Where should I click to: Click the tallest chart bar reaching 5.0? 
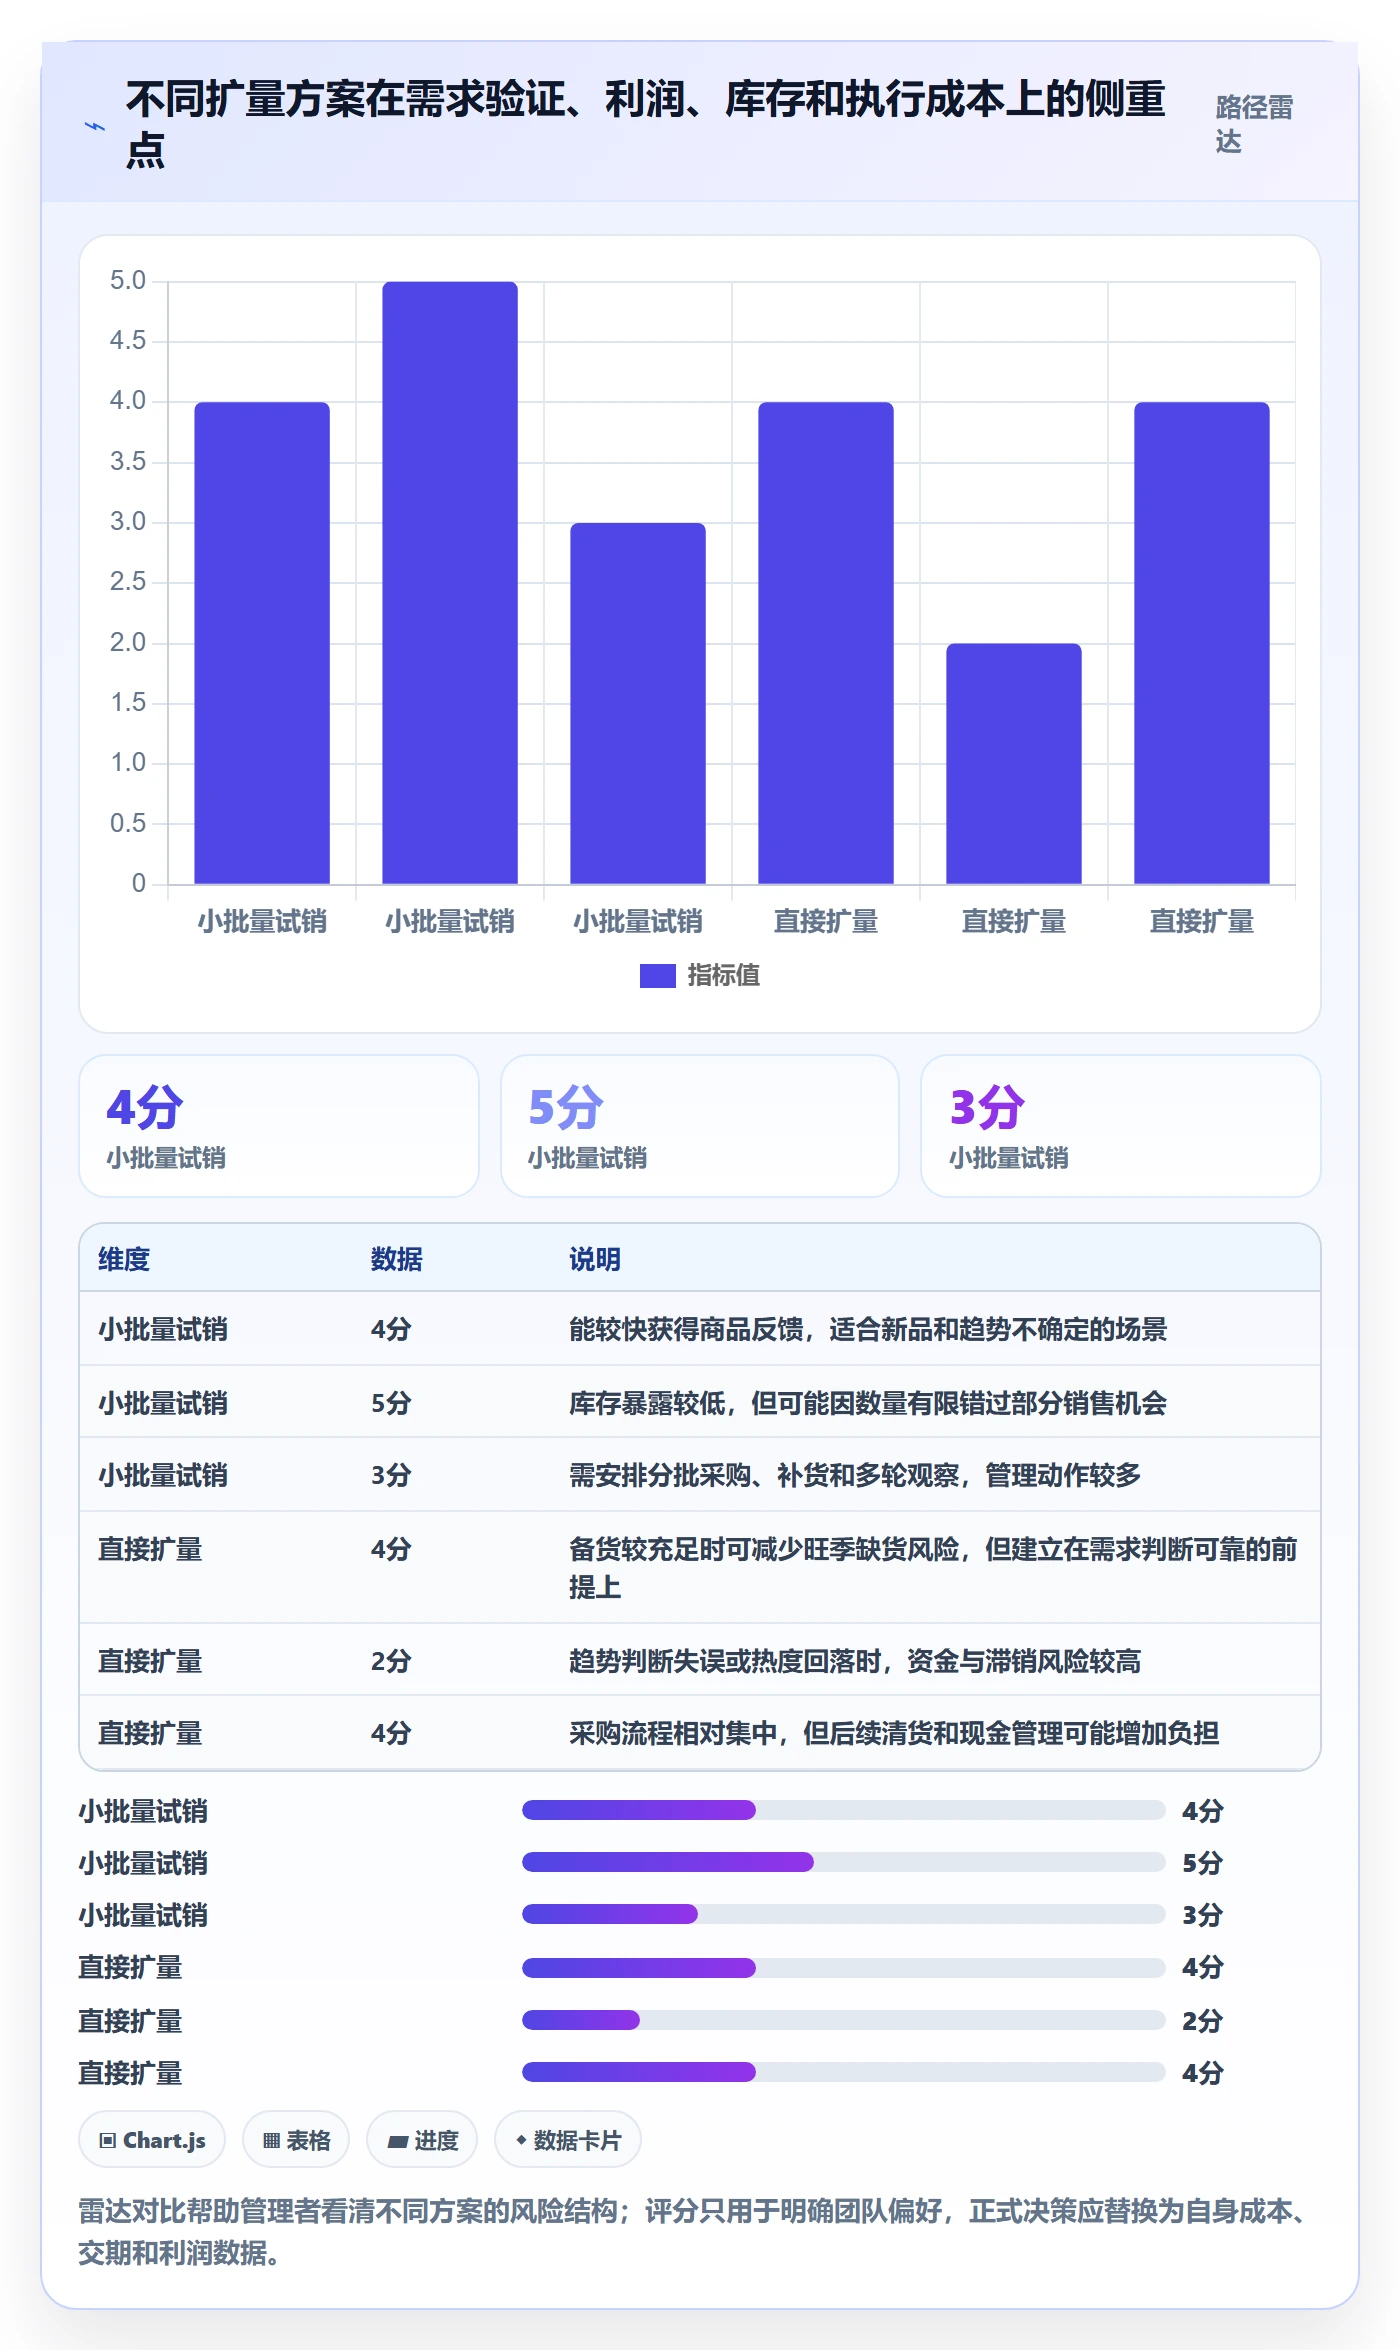(450, 583)
